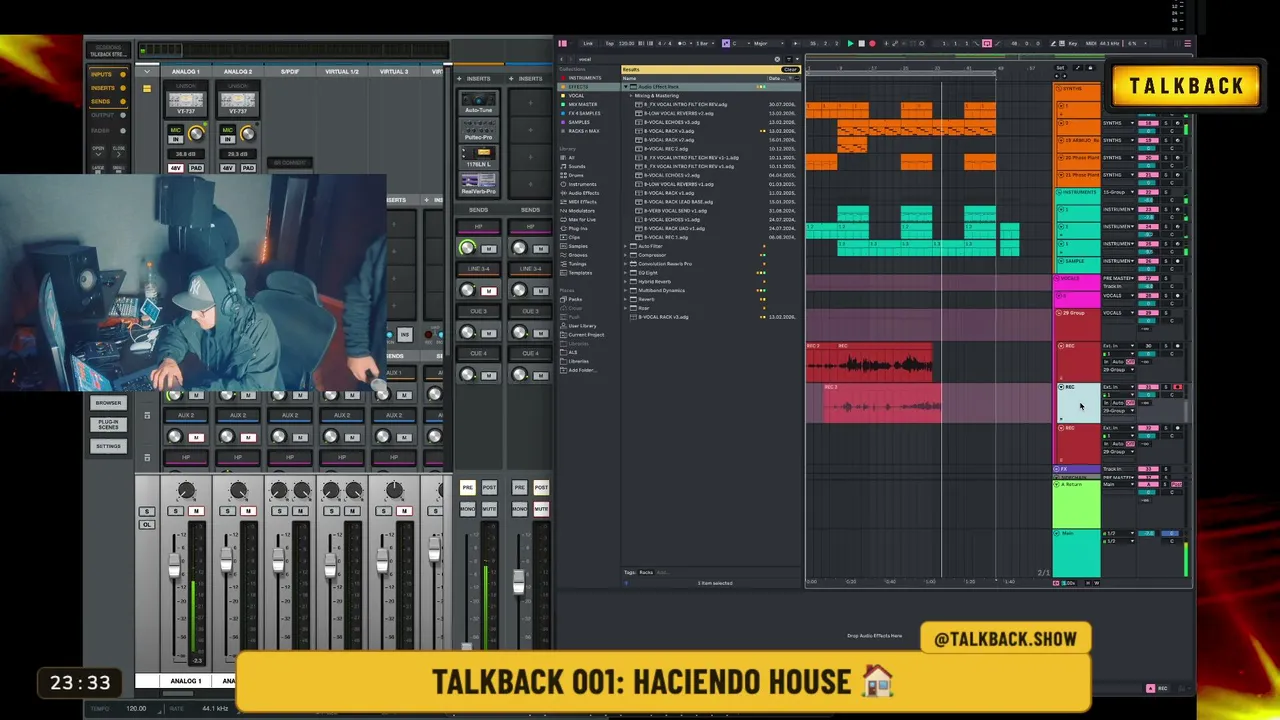Select the Max for Live icon
The height and width of the screenshot is (720, 1280).
564,220
